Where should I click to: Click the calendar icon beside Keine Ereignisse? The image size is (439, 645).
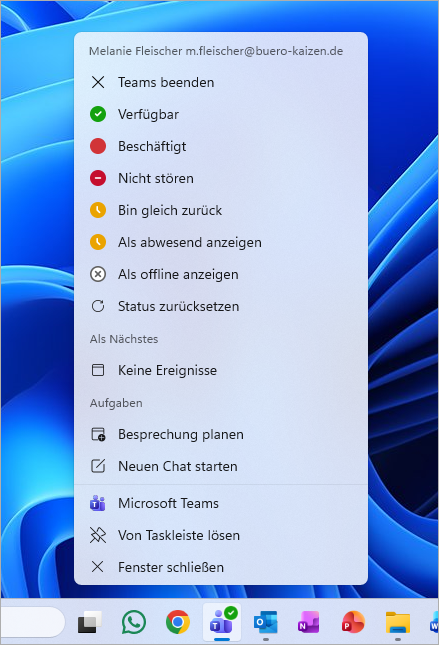pos(98,370)
